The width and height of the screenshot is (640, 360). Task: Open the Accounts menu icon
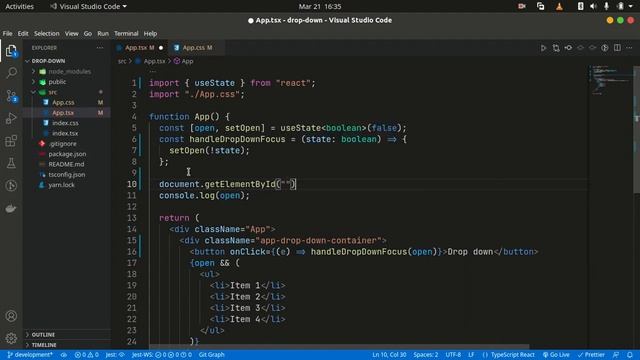pyautogui.click(x=11, y=316)
